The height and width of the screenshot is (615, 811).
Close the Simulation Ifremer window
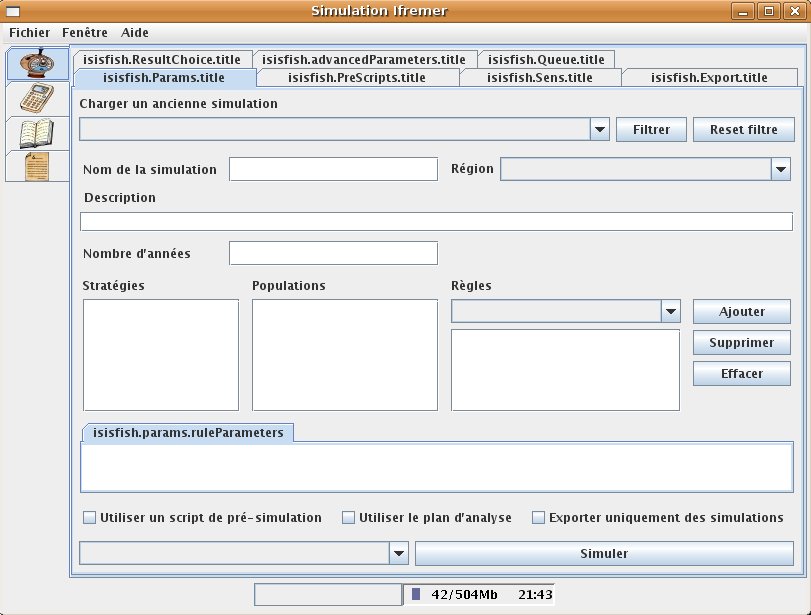[794, 11]
